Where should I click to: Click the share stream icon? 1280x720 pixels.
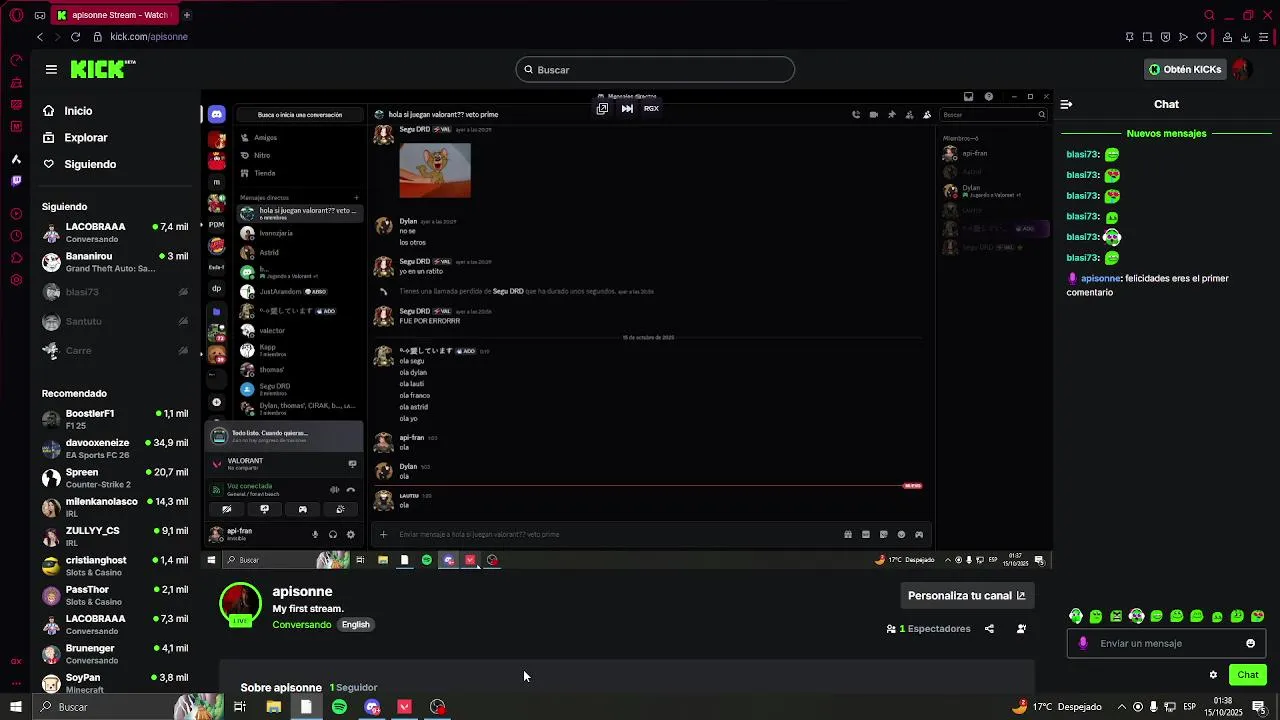[989, 629]
